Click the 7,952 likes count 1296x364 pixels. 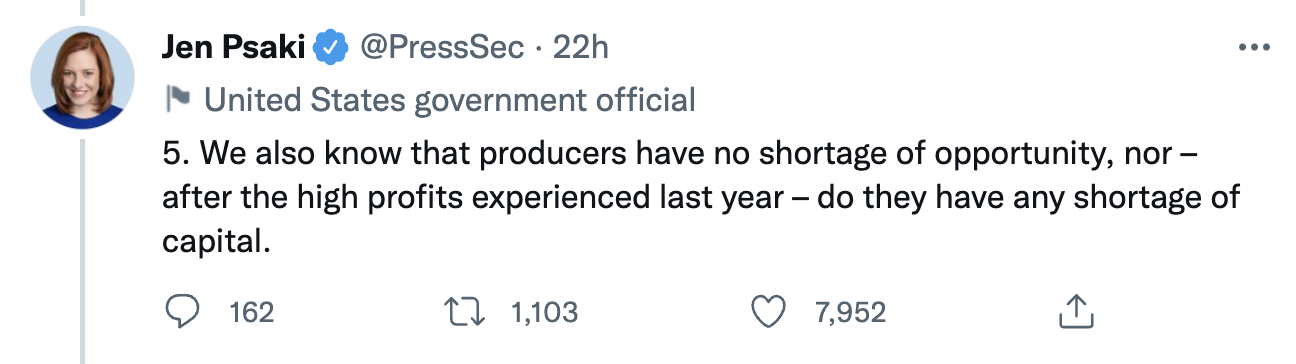point(850,313)
